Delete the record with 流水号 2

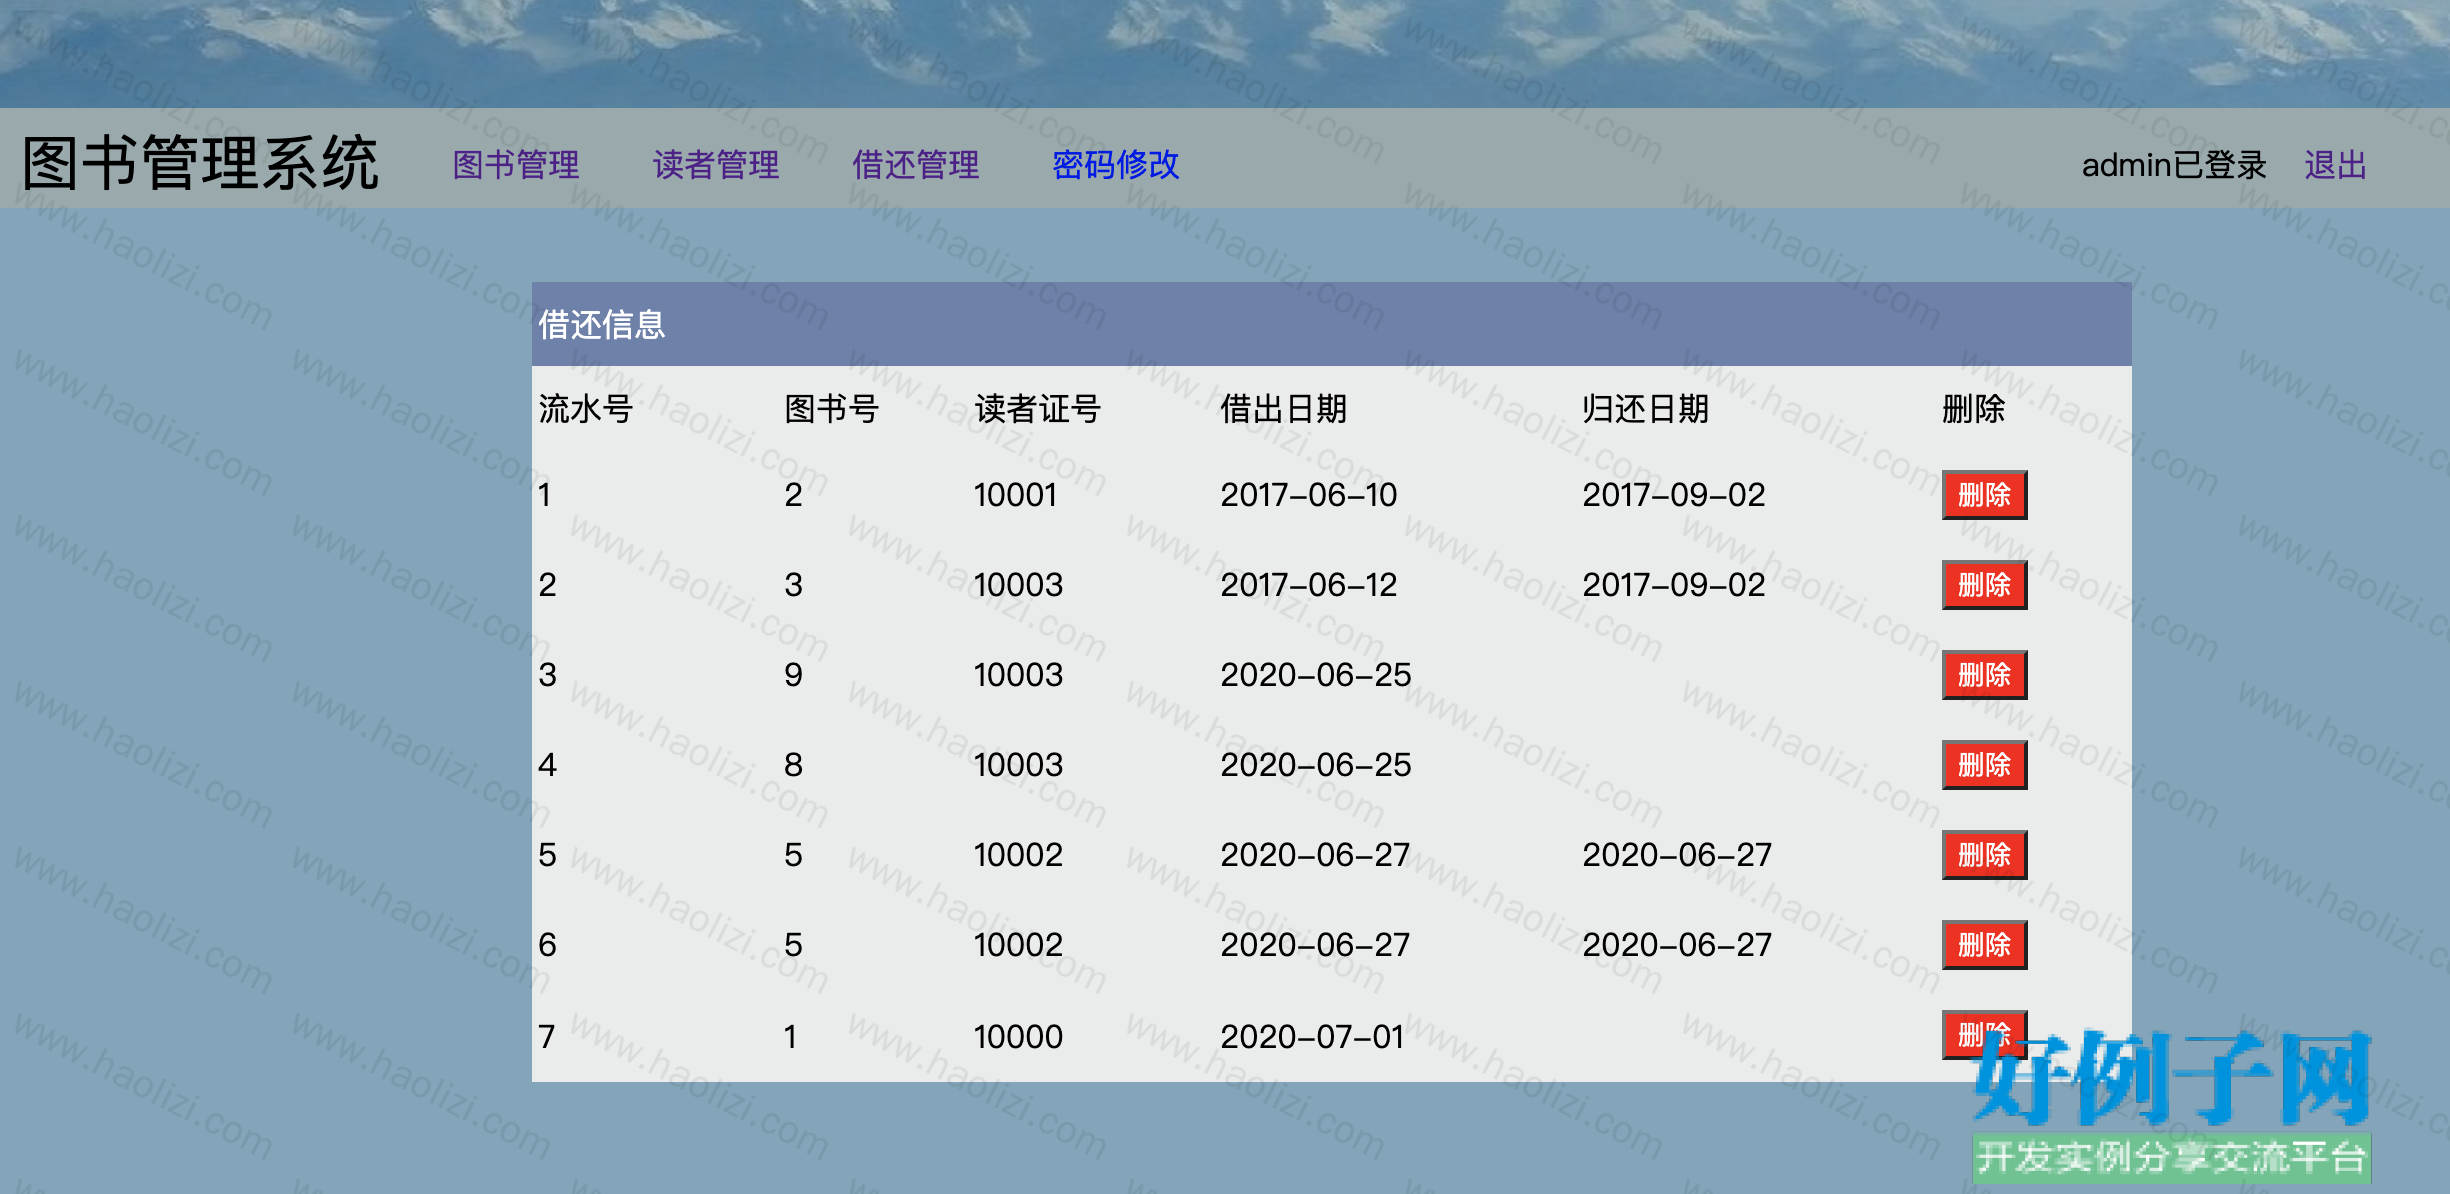(1984, 585)
